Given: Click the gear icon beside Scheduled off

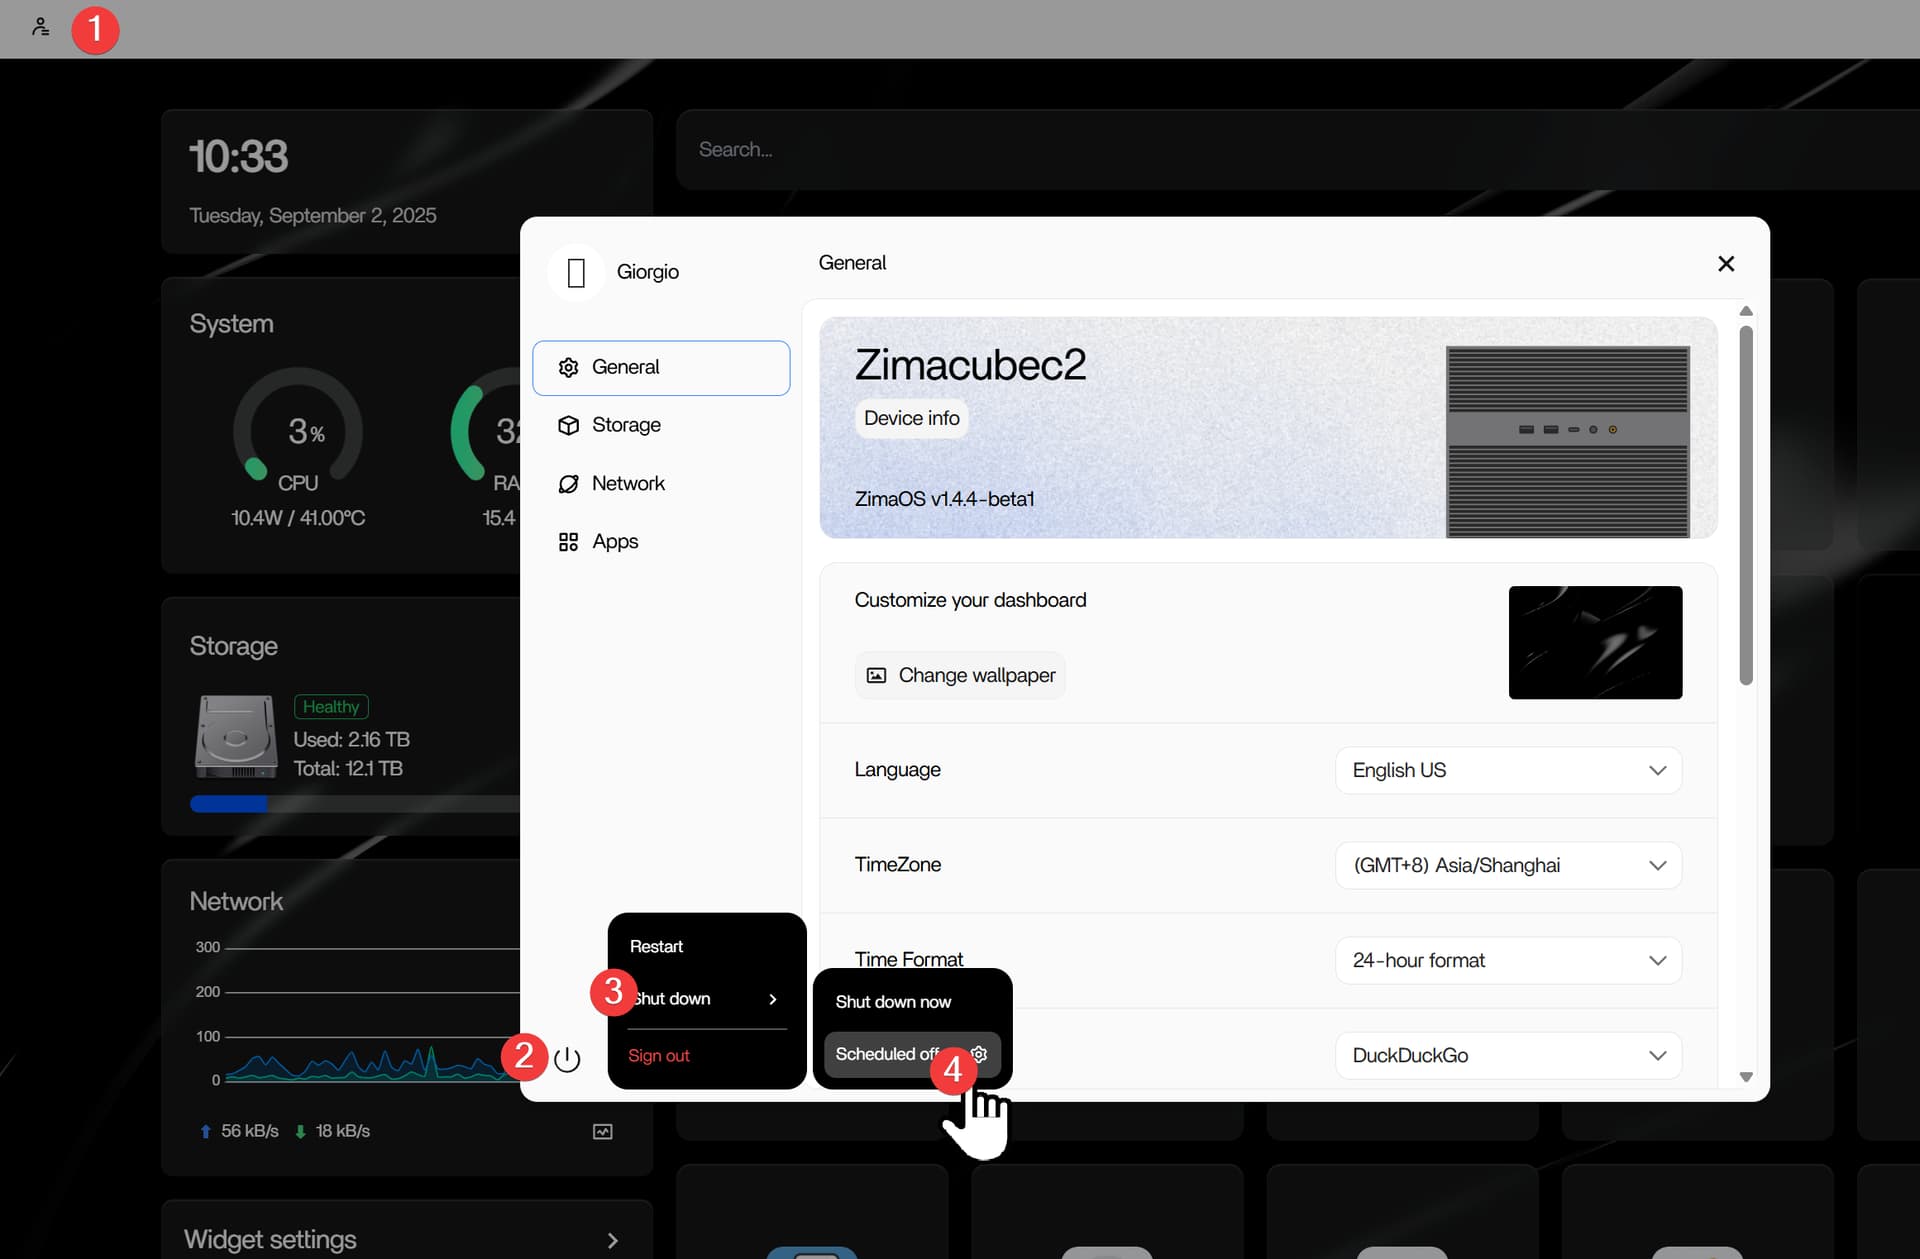Looking at the screenshot, I should [x=980, y=1053].
